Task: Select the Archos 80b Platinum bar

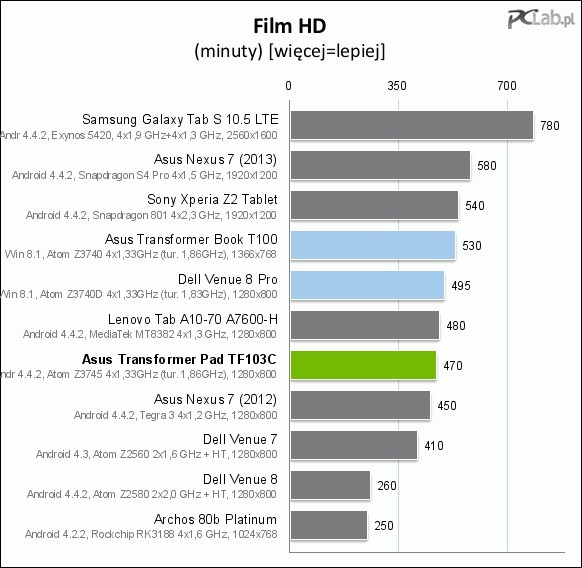Action: (329, 525)
